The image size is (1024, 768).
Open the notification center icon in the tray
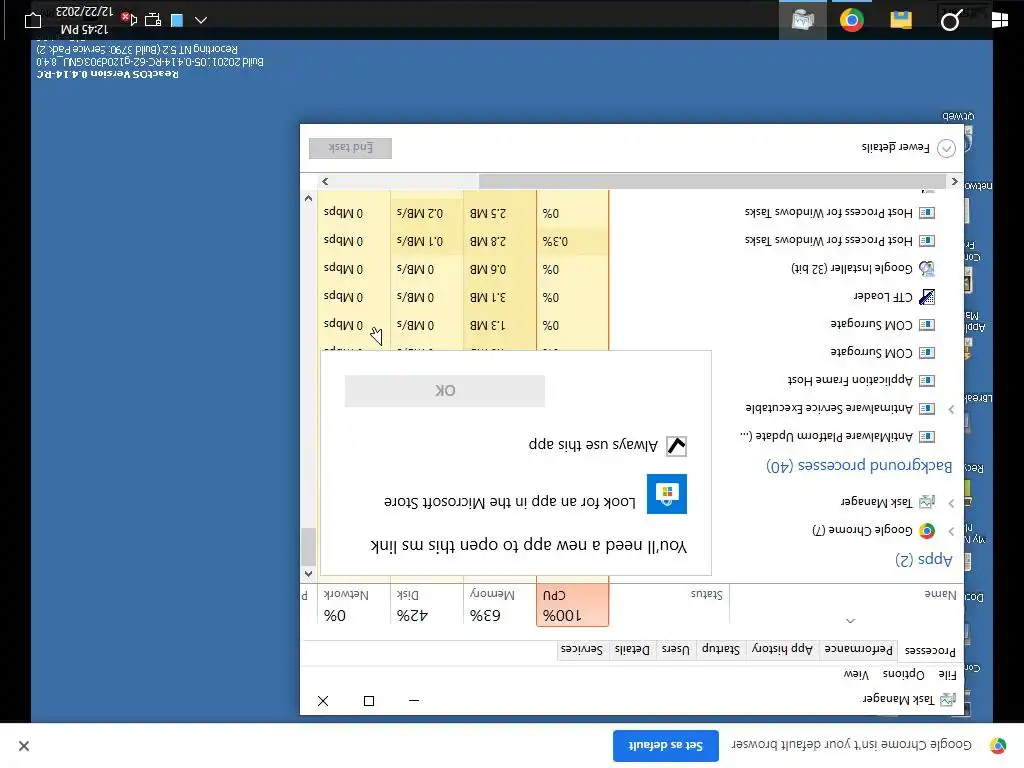tap(33, 21)
